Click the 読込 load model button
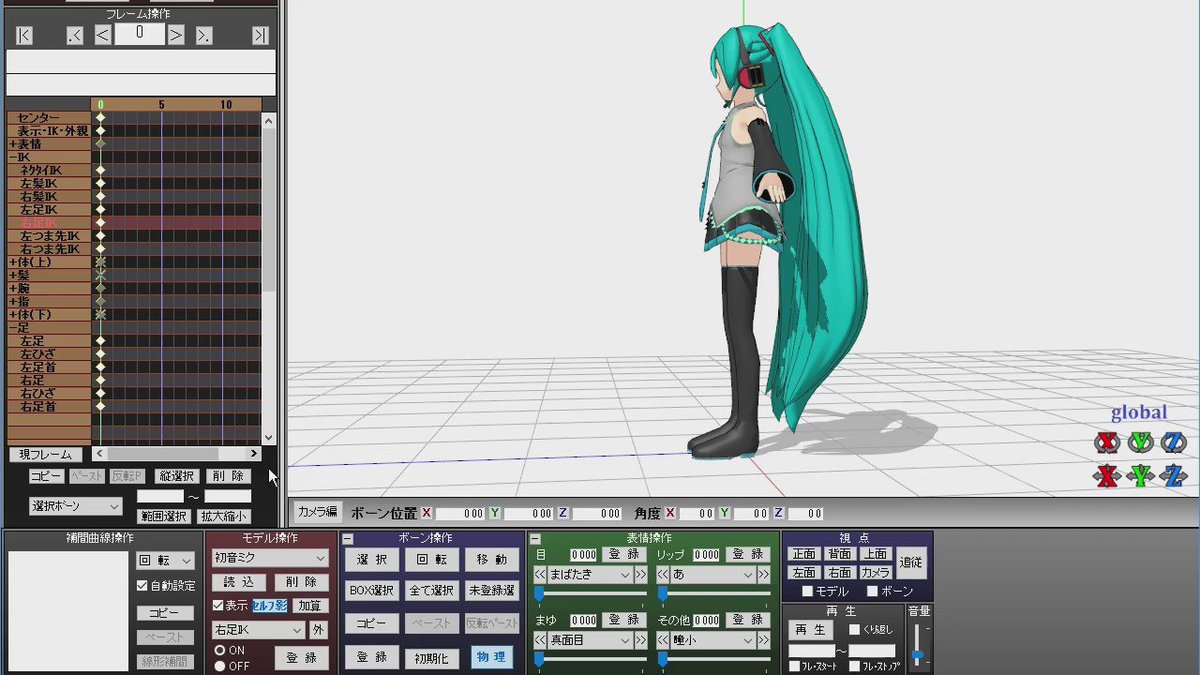The image size is (1200, 675). click(239, 582)
